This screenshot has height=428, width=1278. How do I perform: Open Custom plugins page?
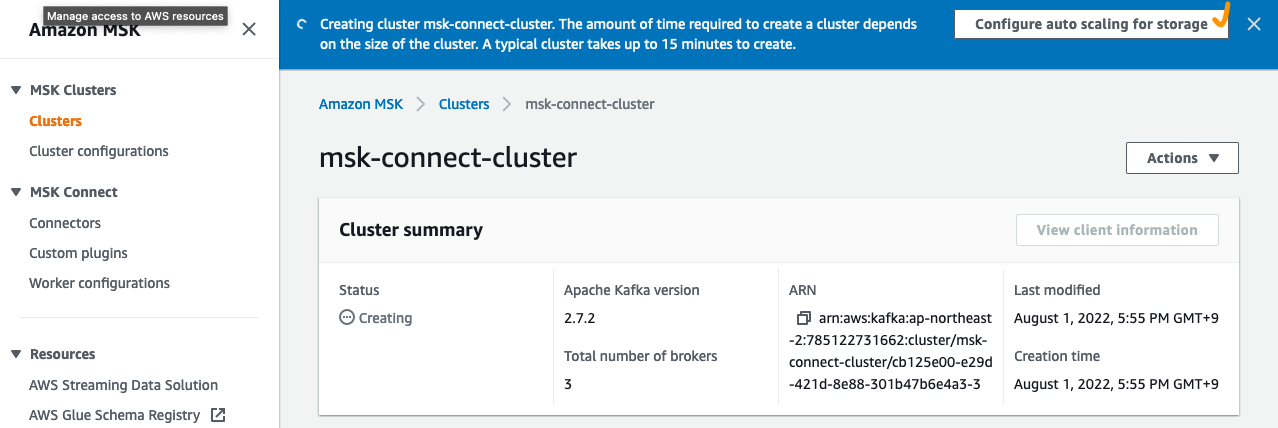click(78, 253)
